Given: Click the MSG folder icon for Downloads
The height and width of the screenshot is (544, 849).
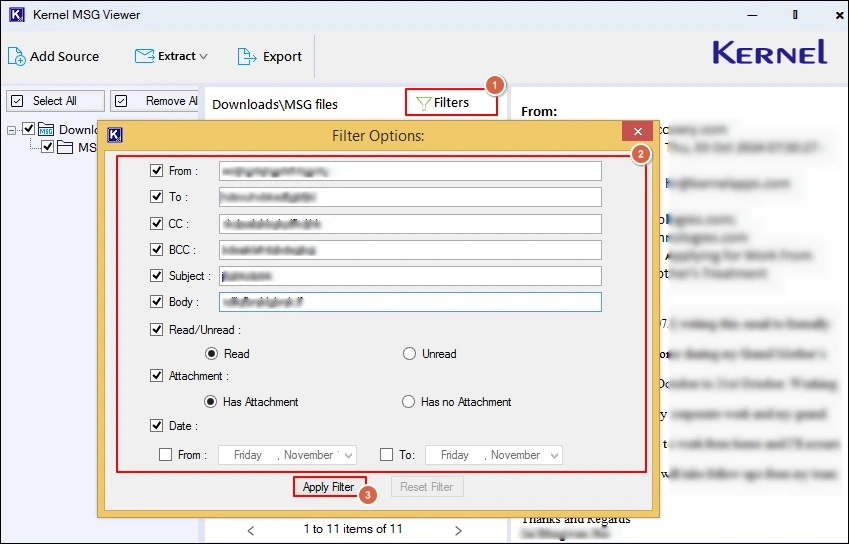Looking at the screenshot, I should [x=46, y=129].
